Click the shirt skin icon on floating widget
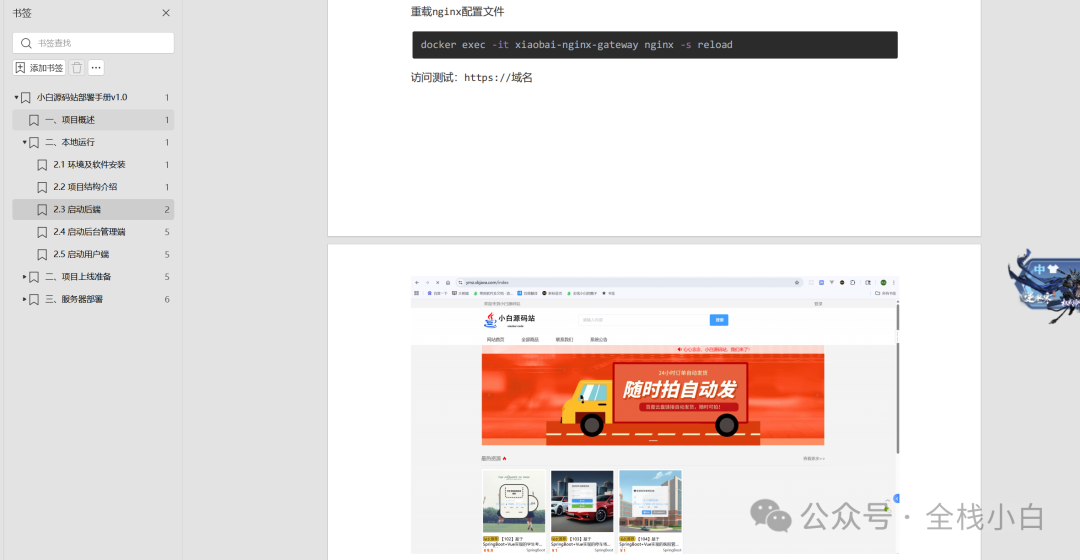 (1053, 269)
